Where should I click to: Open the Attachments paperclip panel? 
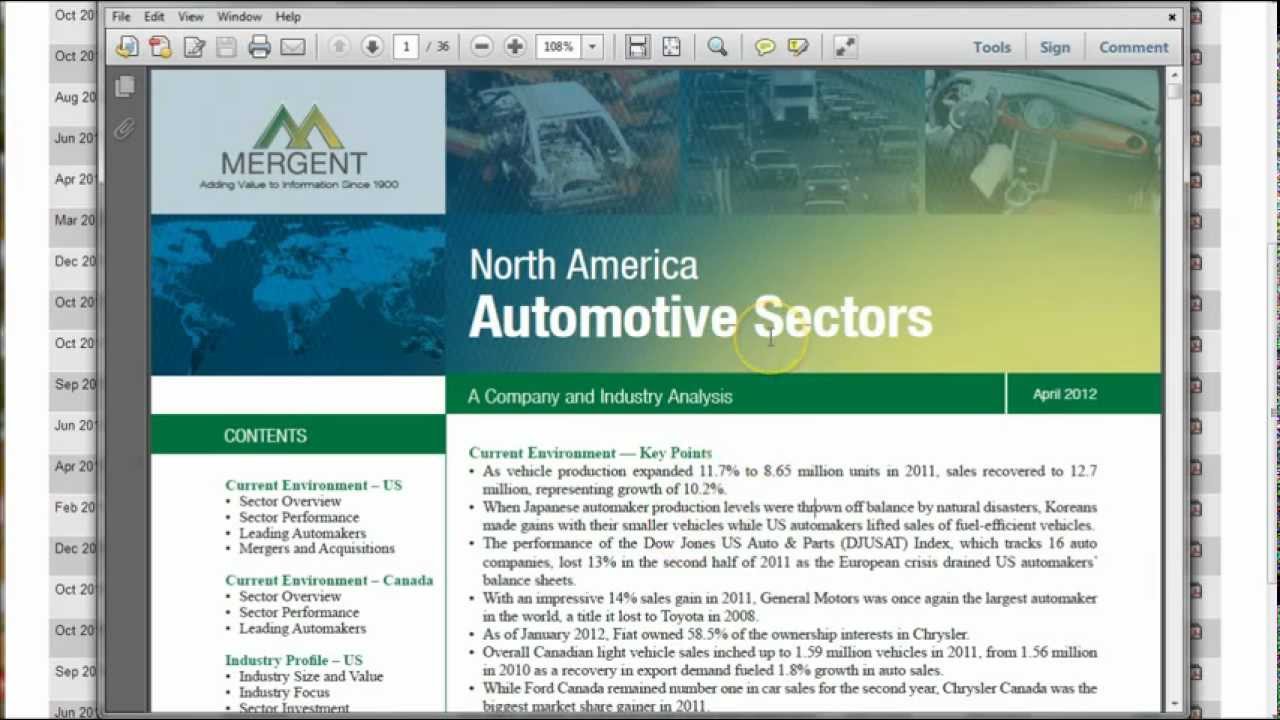(124, 129)
